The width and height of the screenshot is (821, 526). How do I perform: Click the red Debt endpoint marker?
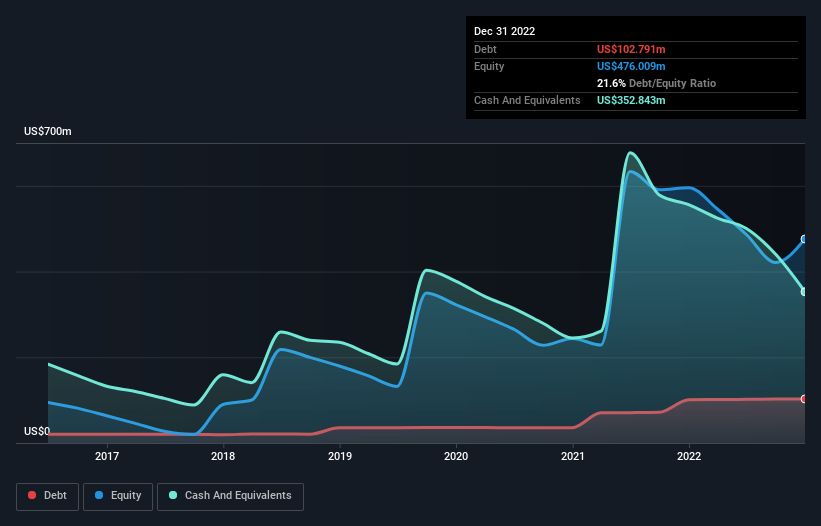804,399
